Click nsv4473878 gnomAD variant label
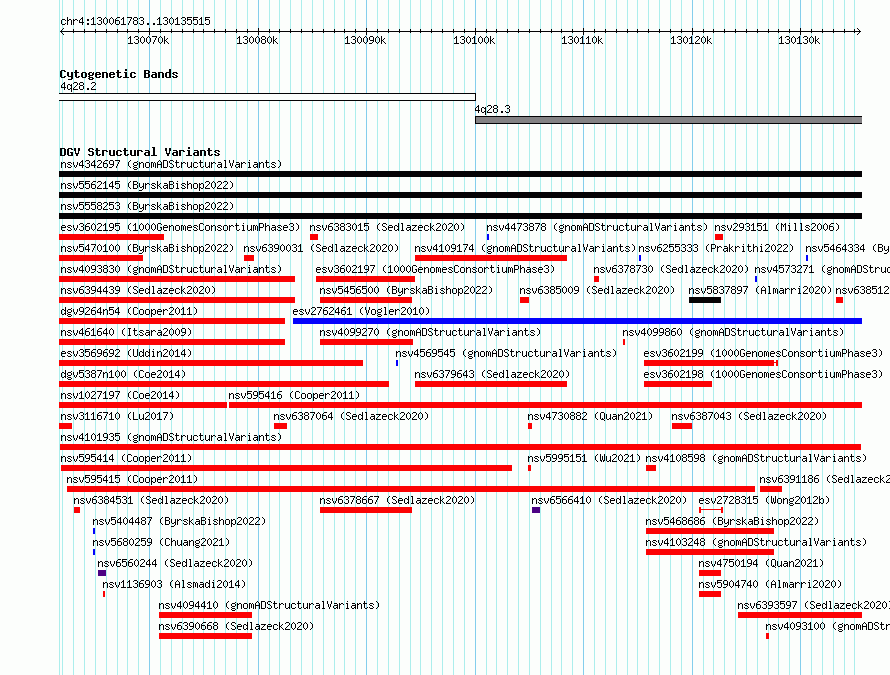The image size is (890, 675). pyautogui.click(x=597, y=228)
